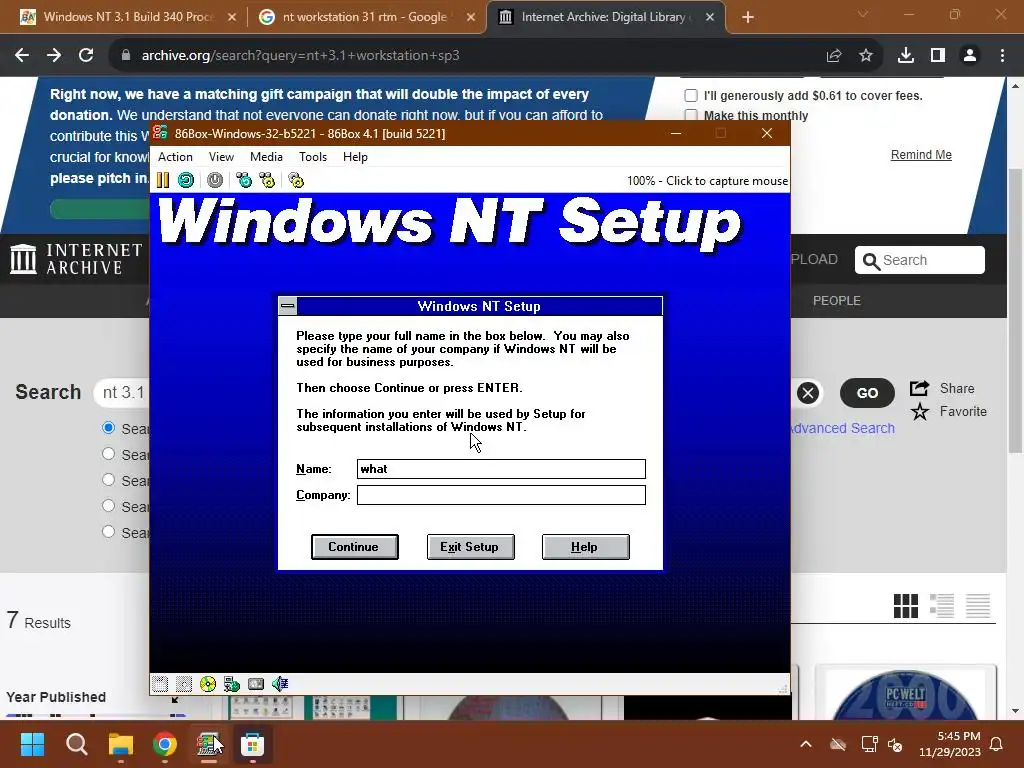
Task: Switch to tile grid view icon on archive.org
Action: pos(905,605)
